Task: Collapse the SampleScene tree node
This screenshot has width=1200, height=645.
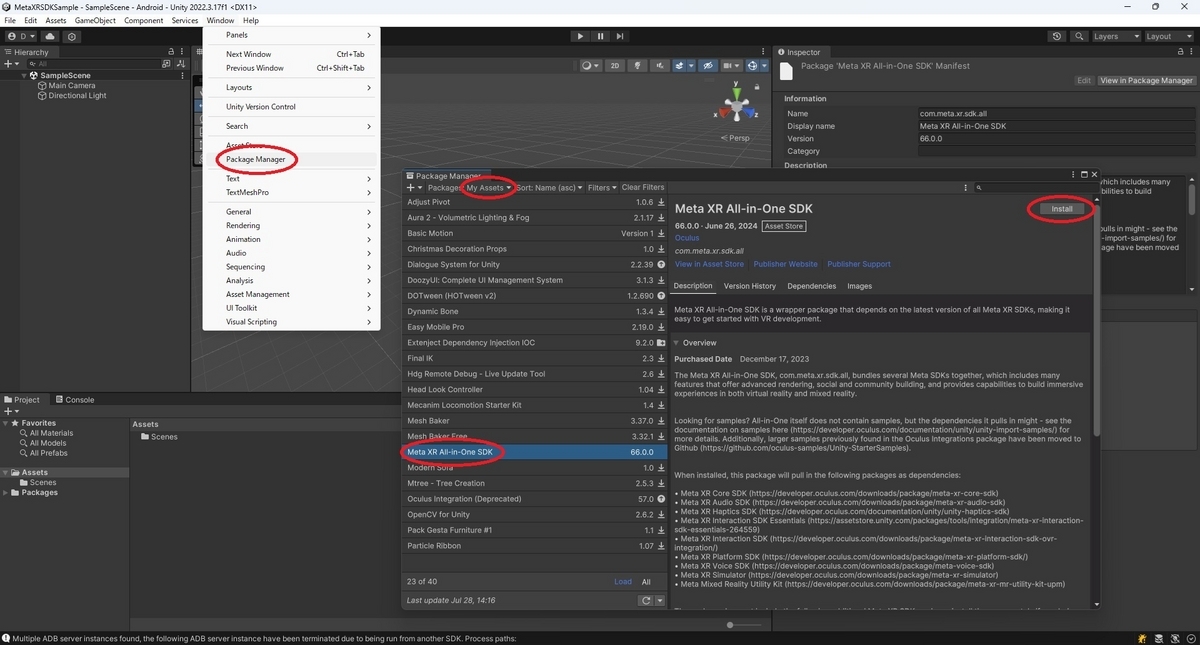Action: pyautogui.click(x=24, y=75)
